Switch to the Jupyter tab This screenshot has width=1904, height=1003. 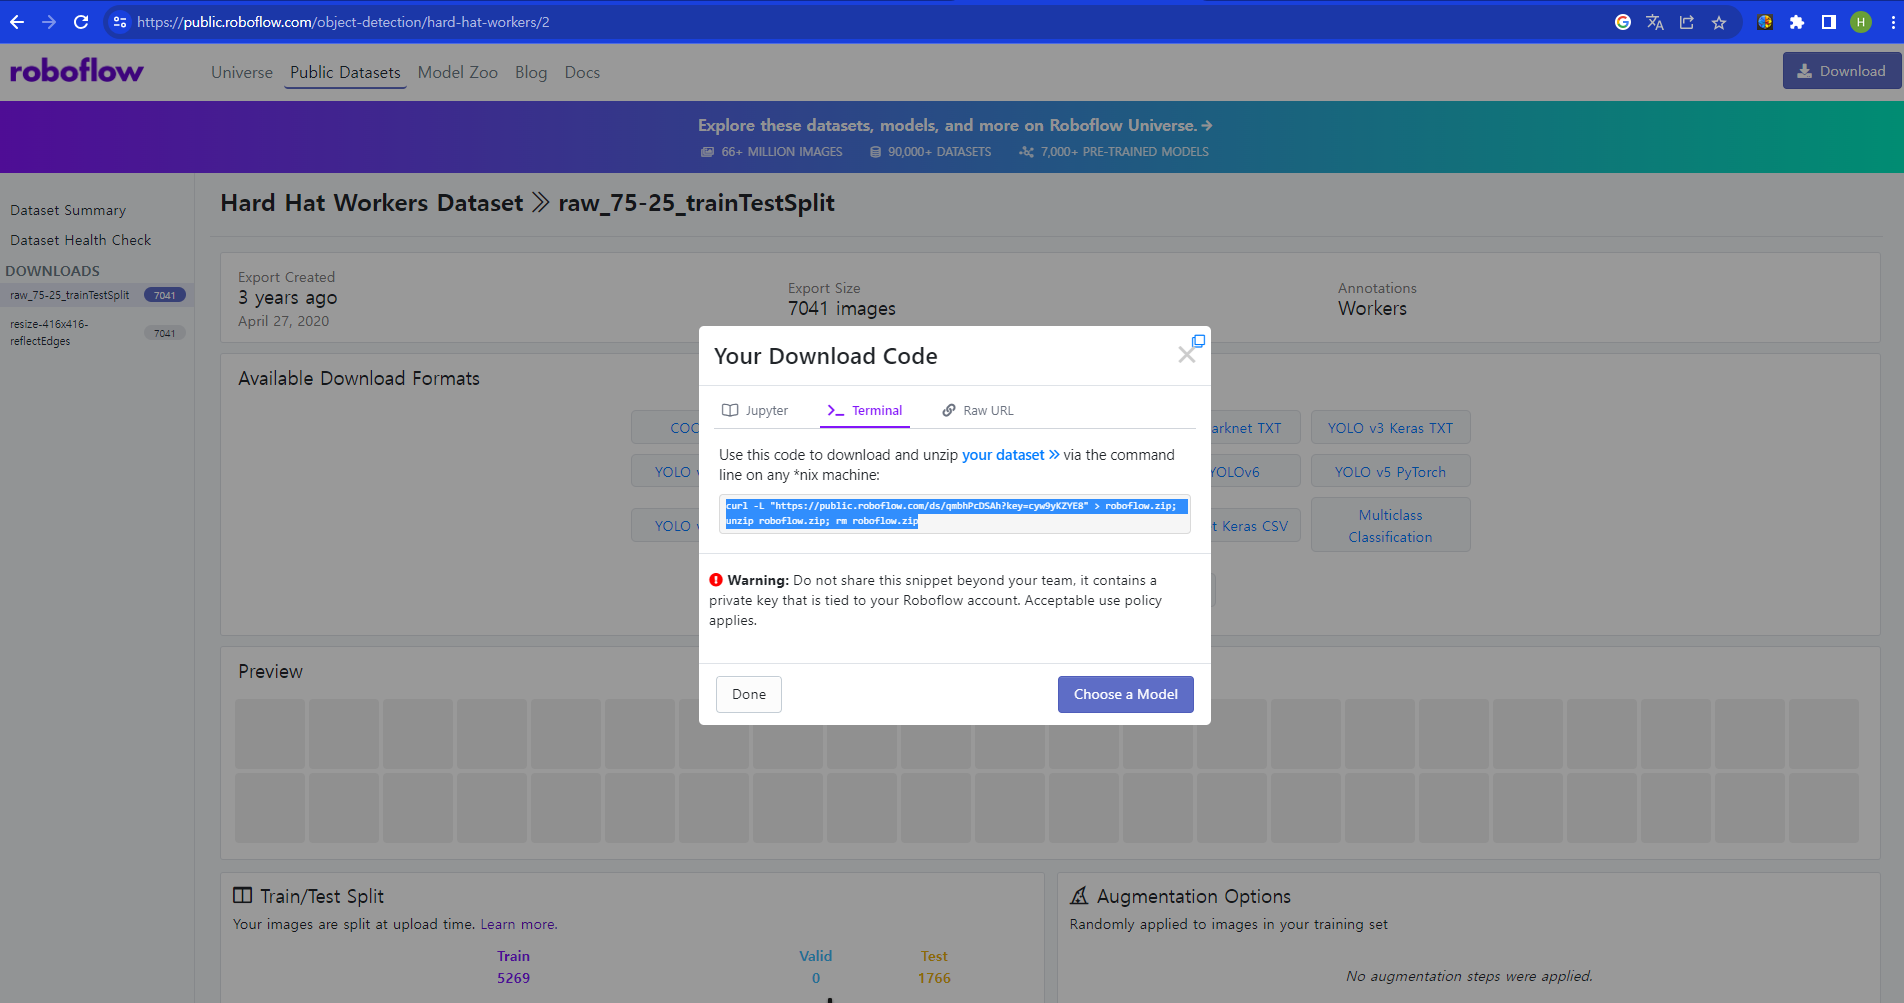(756, 410)
